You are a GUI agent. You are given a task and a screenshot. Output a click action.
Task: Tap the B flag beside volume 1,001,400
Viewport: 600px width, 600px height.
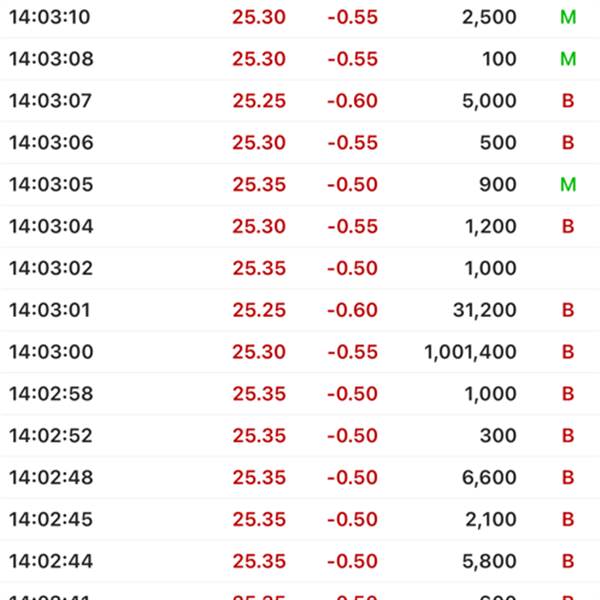[x=568, y=352]
